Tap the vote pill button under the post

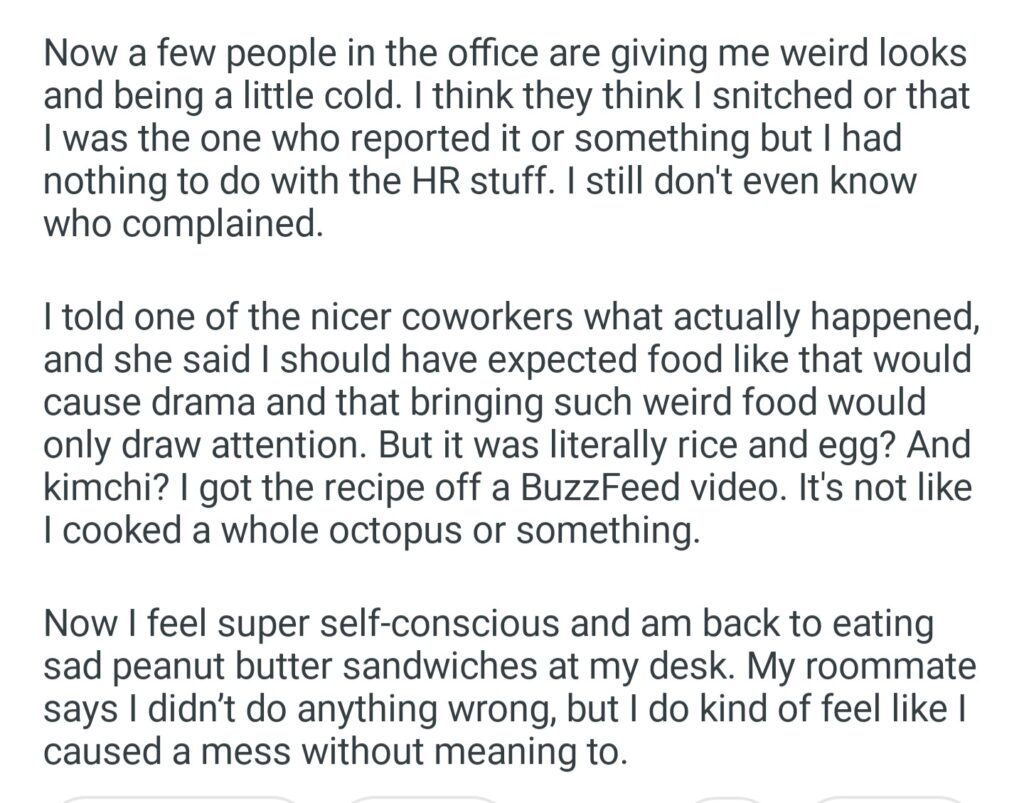[178, 799]
